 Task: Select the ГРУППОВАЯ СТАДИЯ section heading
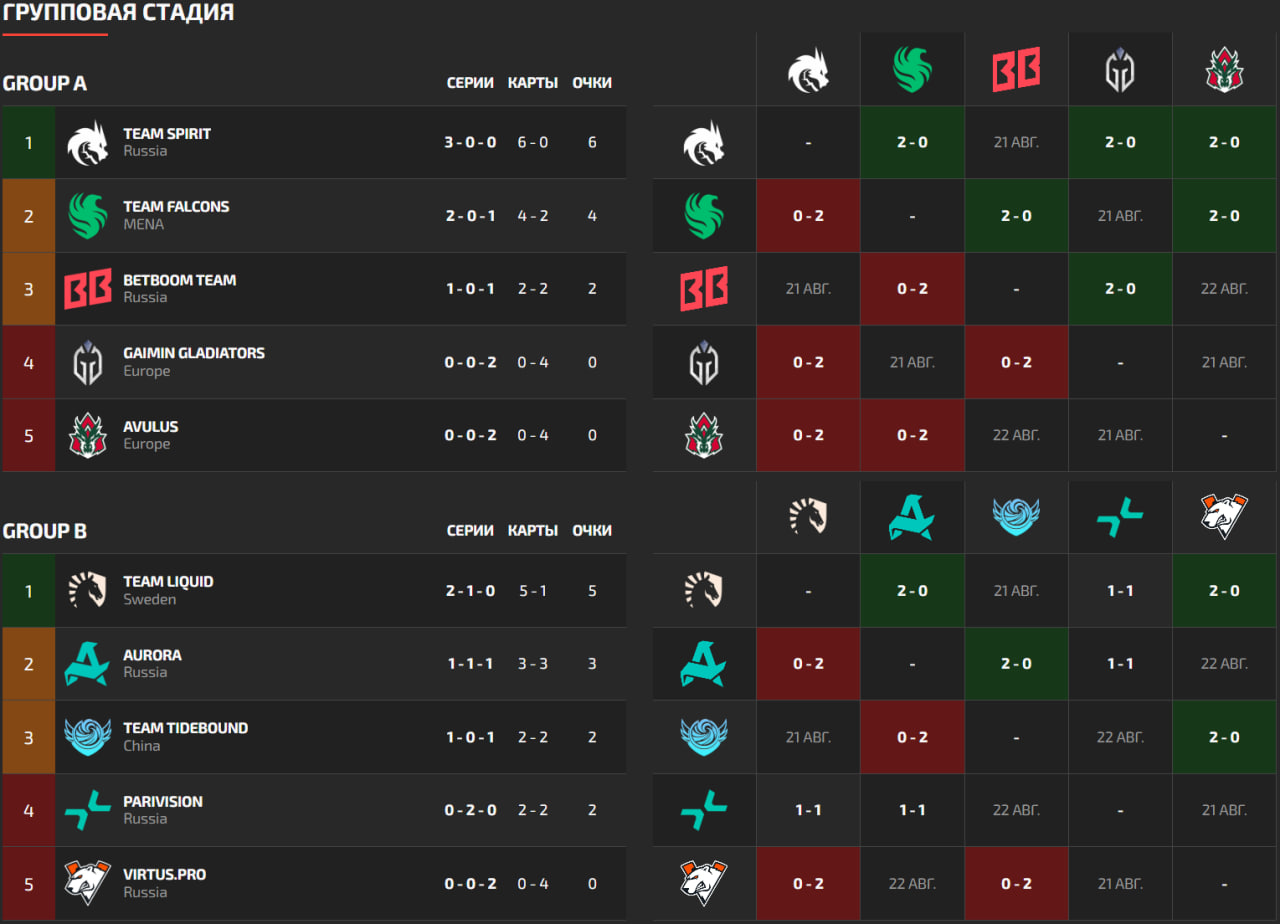point(118,13)
